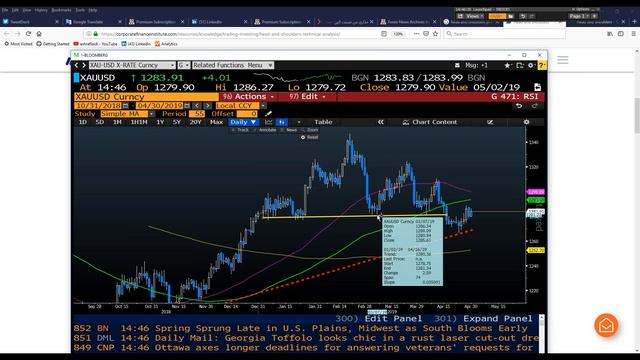Redo the chart change
The width and height of the screenshot is (640, 360).
point(535,106)
